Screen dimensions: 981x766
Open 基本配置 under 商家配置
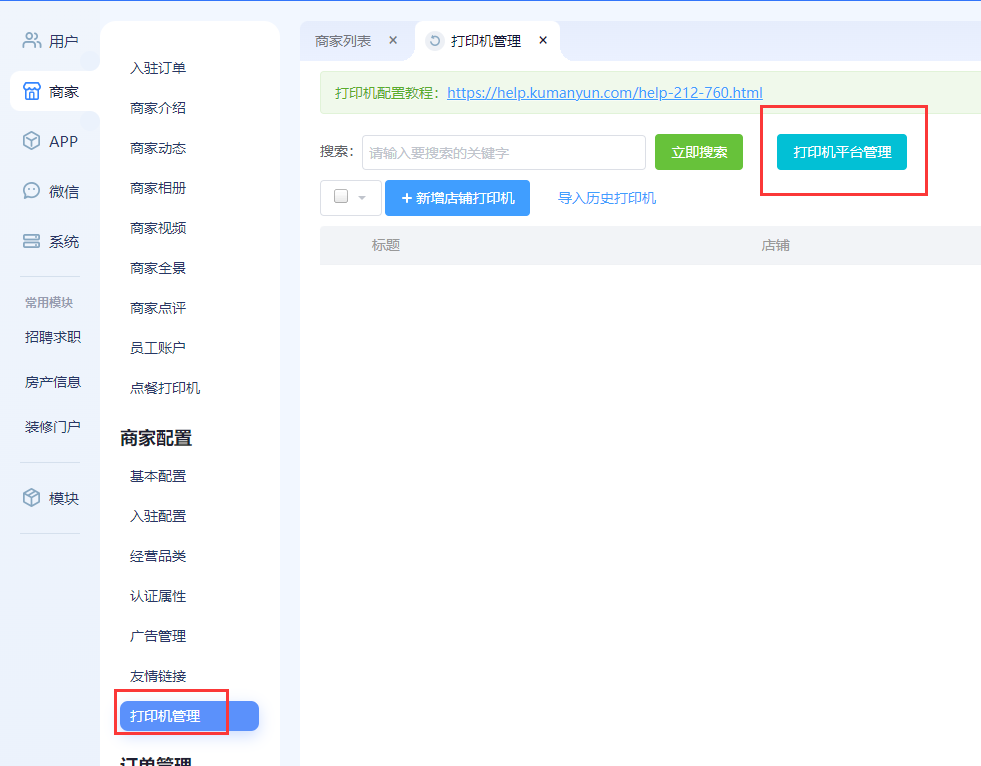point(158,476)
